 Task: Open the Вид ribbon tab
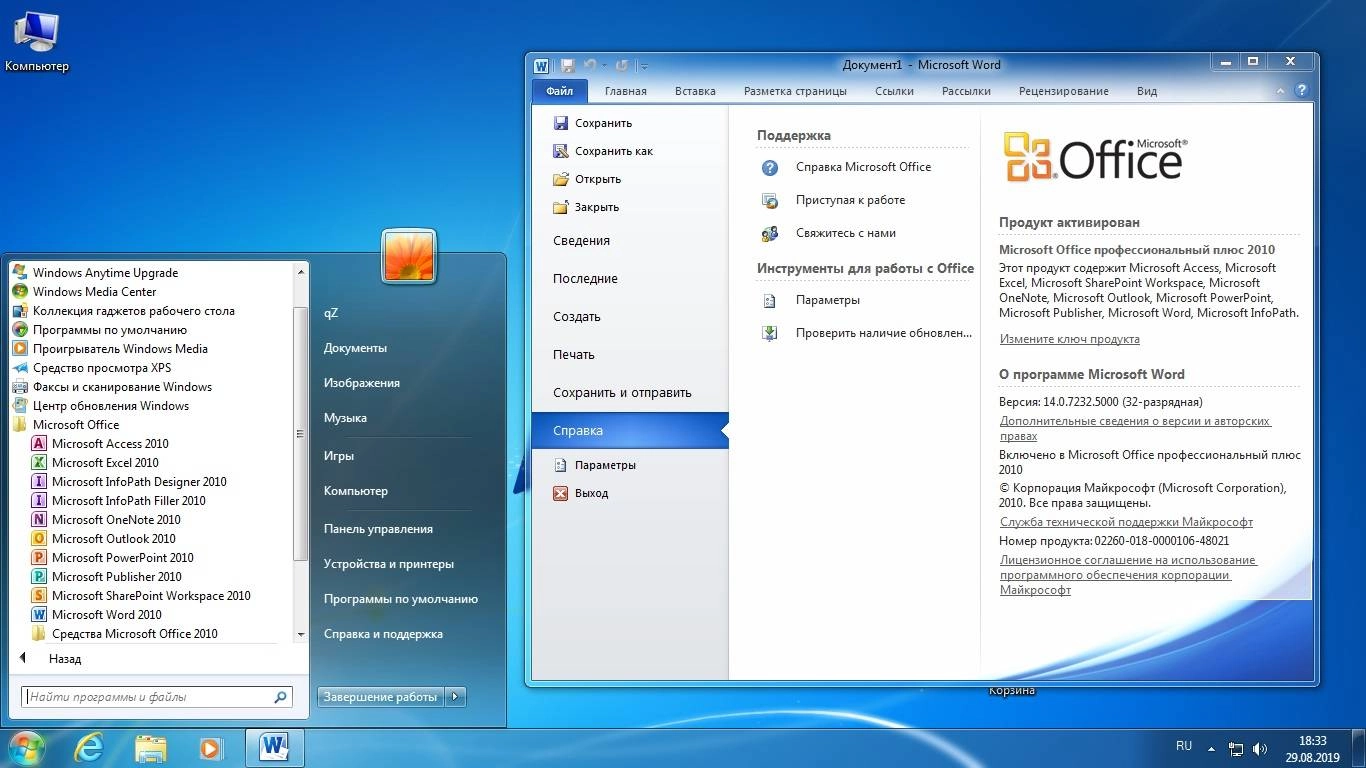1147,91
